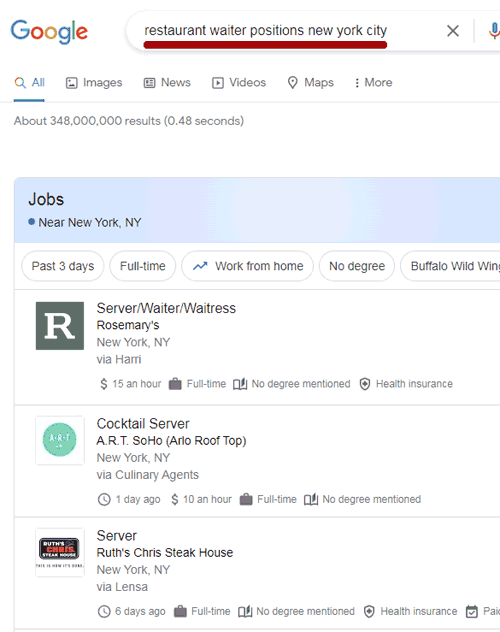Click Health insurance shield icon for Rosemary's

(x=365, y=384)
